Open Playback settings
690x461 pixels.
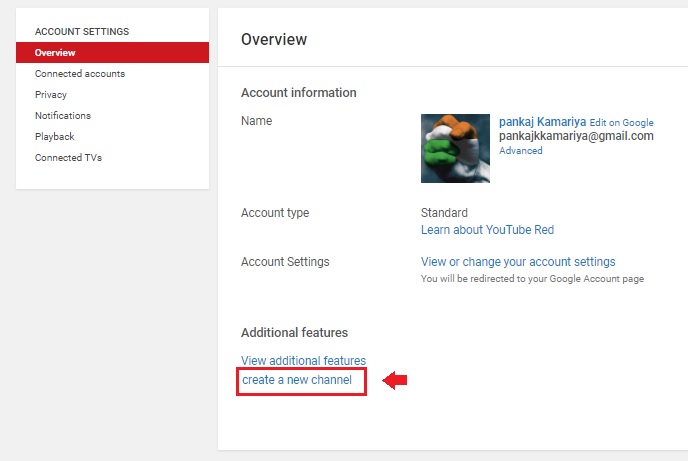point(55,136)
